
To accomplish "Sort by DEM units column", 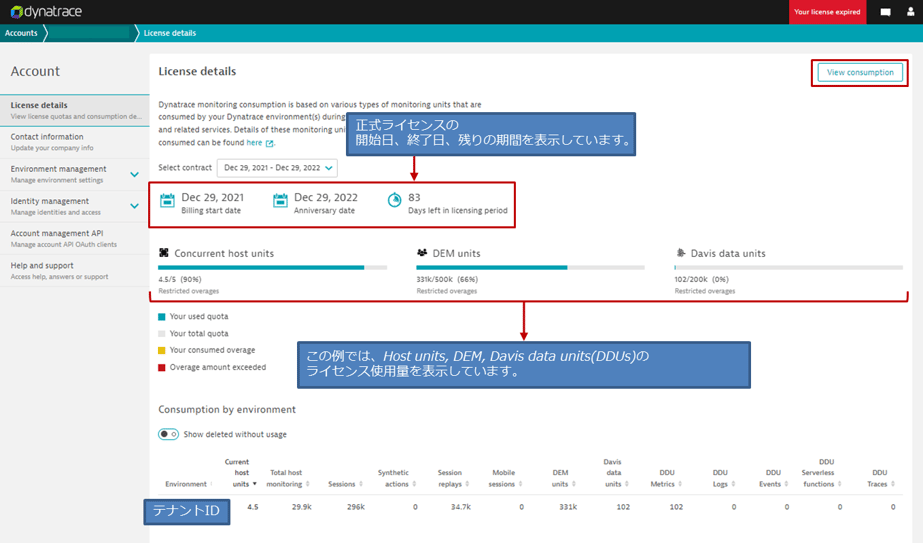I will [563, 478].
